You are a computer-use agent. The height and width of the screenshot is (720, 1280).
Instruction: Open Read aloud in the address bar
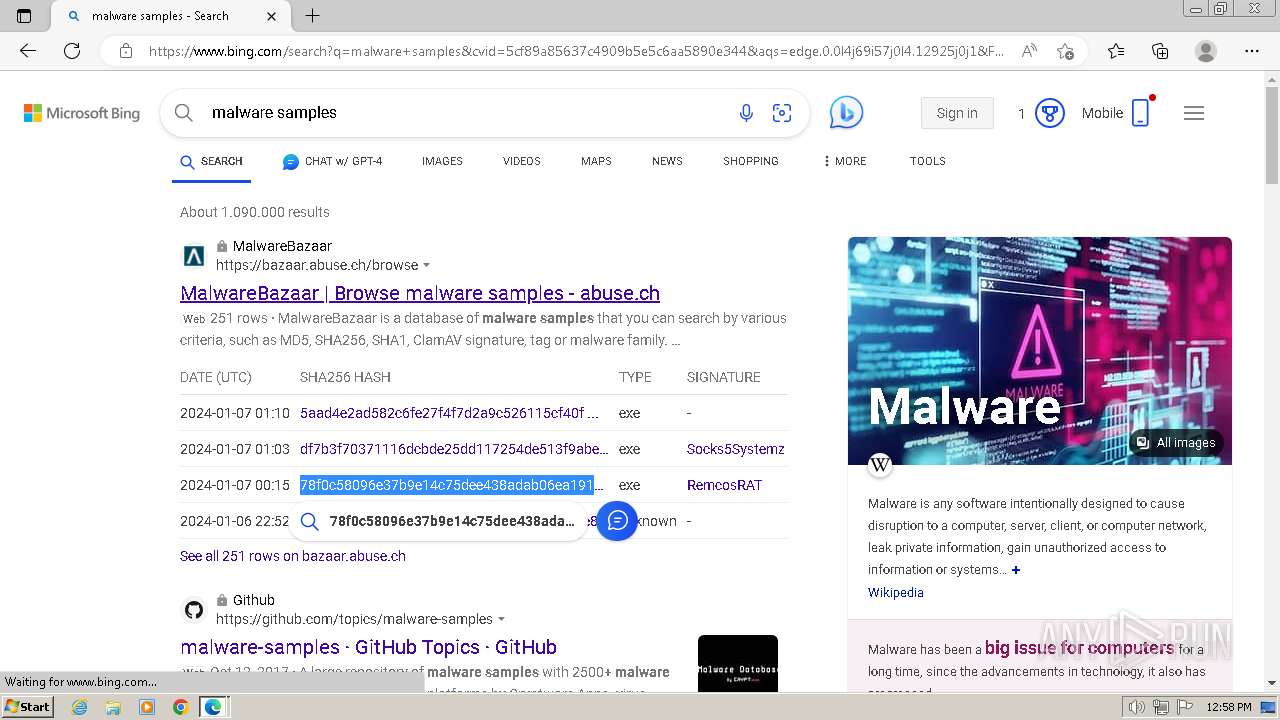[x=1029, y=51]
